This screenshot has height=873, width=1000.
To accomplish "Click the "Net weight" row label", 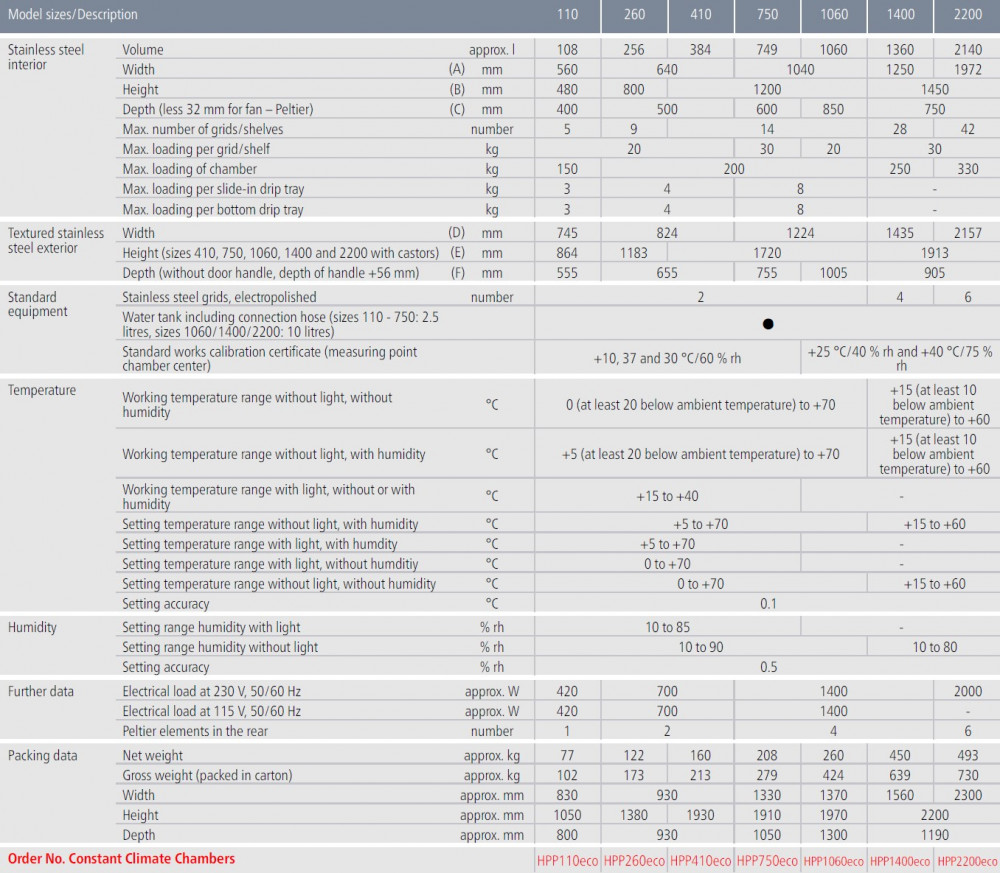I will (x=152, y=756).
